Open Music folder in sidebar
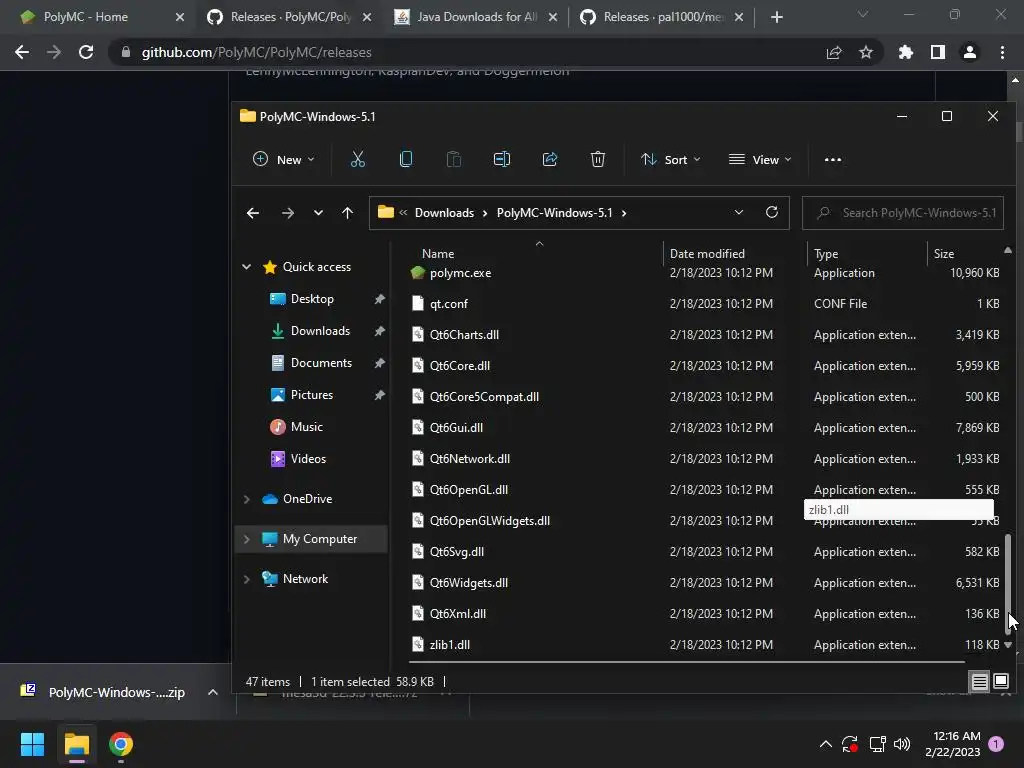Screen dimensions: 1024x768 tap(306, 427)
